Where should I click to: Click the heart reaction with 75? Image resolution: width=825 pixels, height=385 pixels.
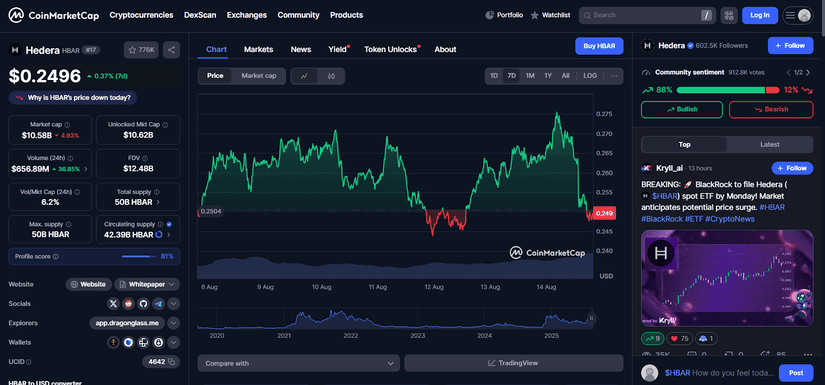(680, 339)
